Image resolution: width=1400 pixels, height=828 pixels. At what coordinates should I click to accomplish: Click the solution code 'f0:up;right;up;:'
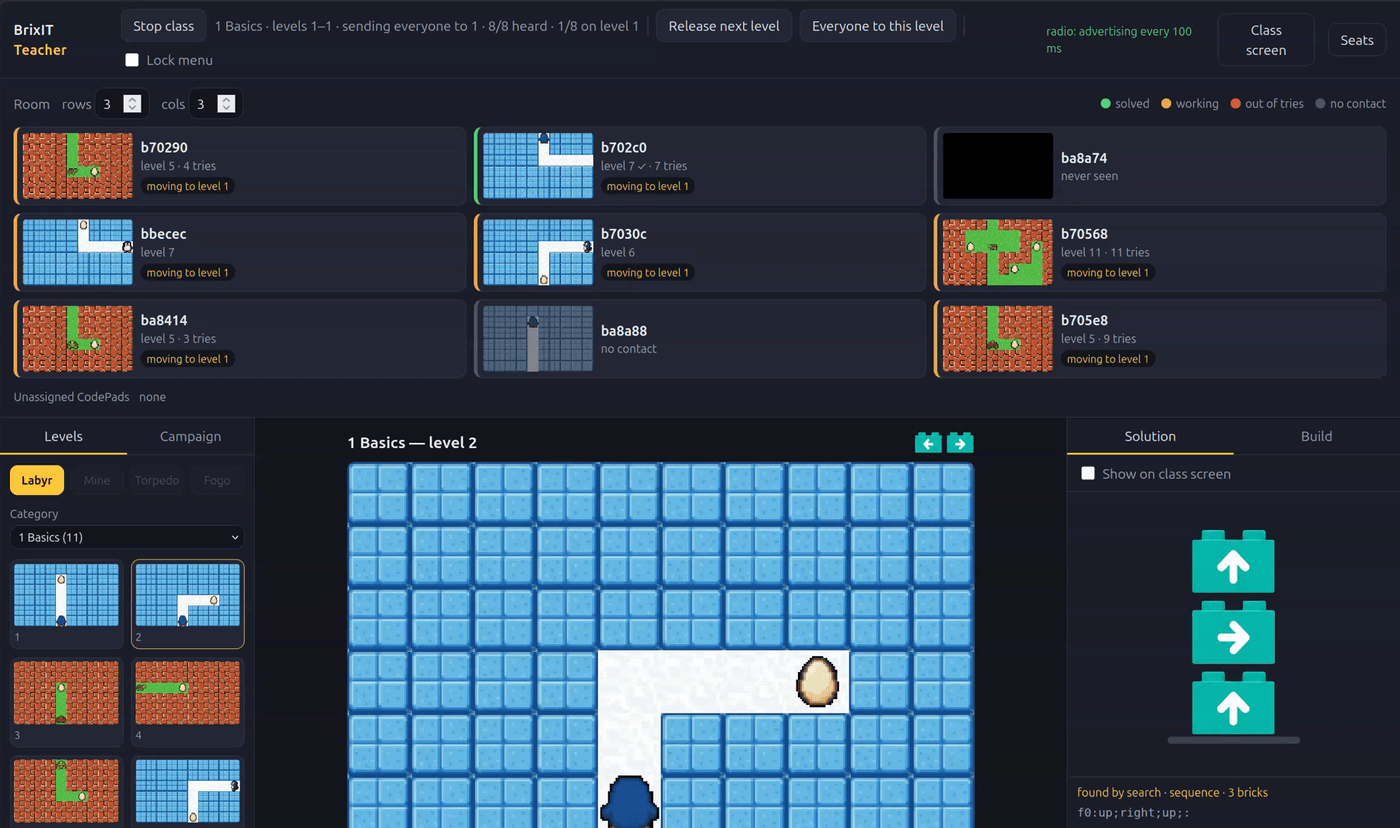tap(1134, 813)
